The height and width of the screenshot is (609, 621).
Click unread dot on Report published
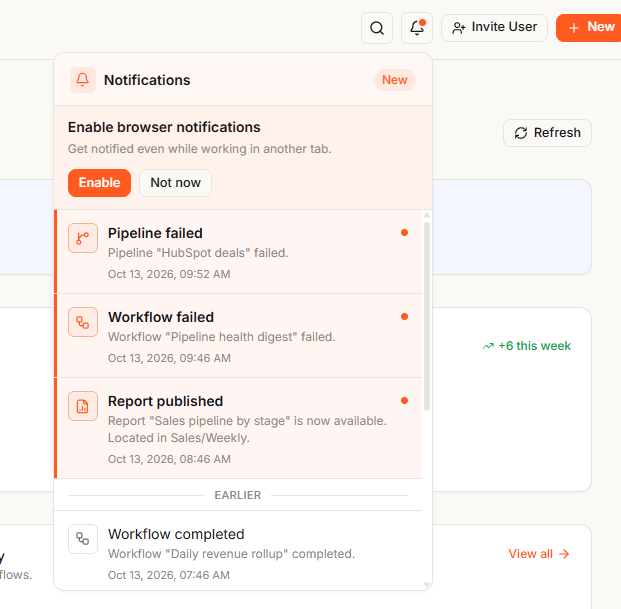click(404, 401)
